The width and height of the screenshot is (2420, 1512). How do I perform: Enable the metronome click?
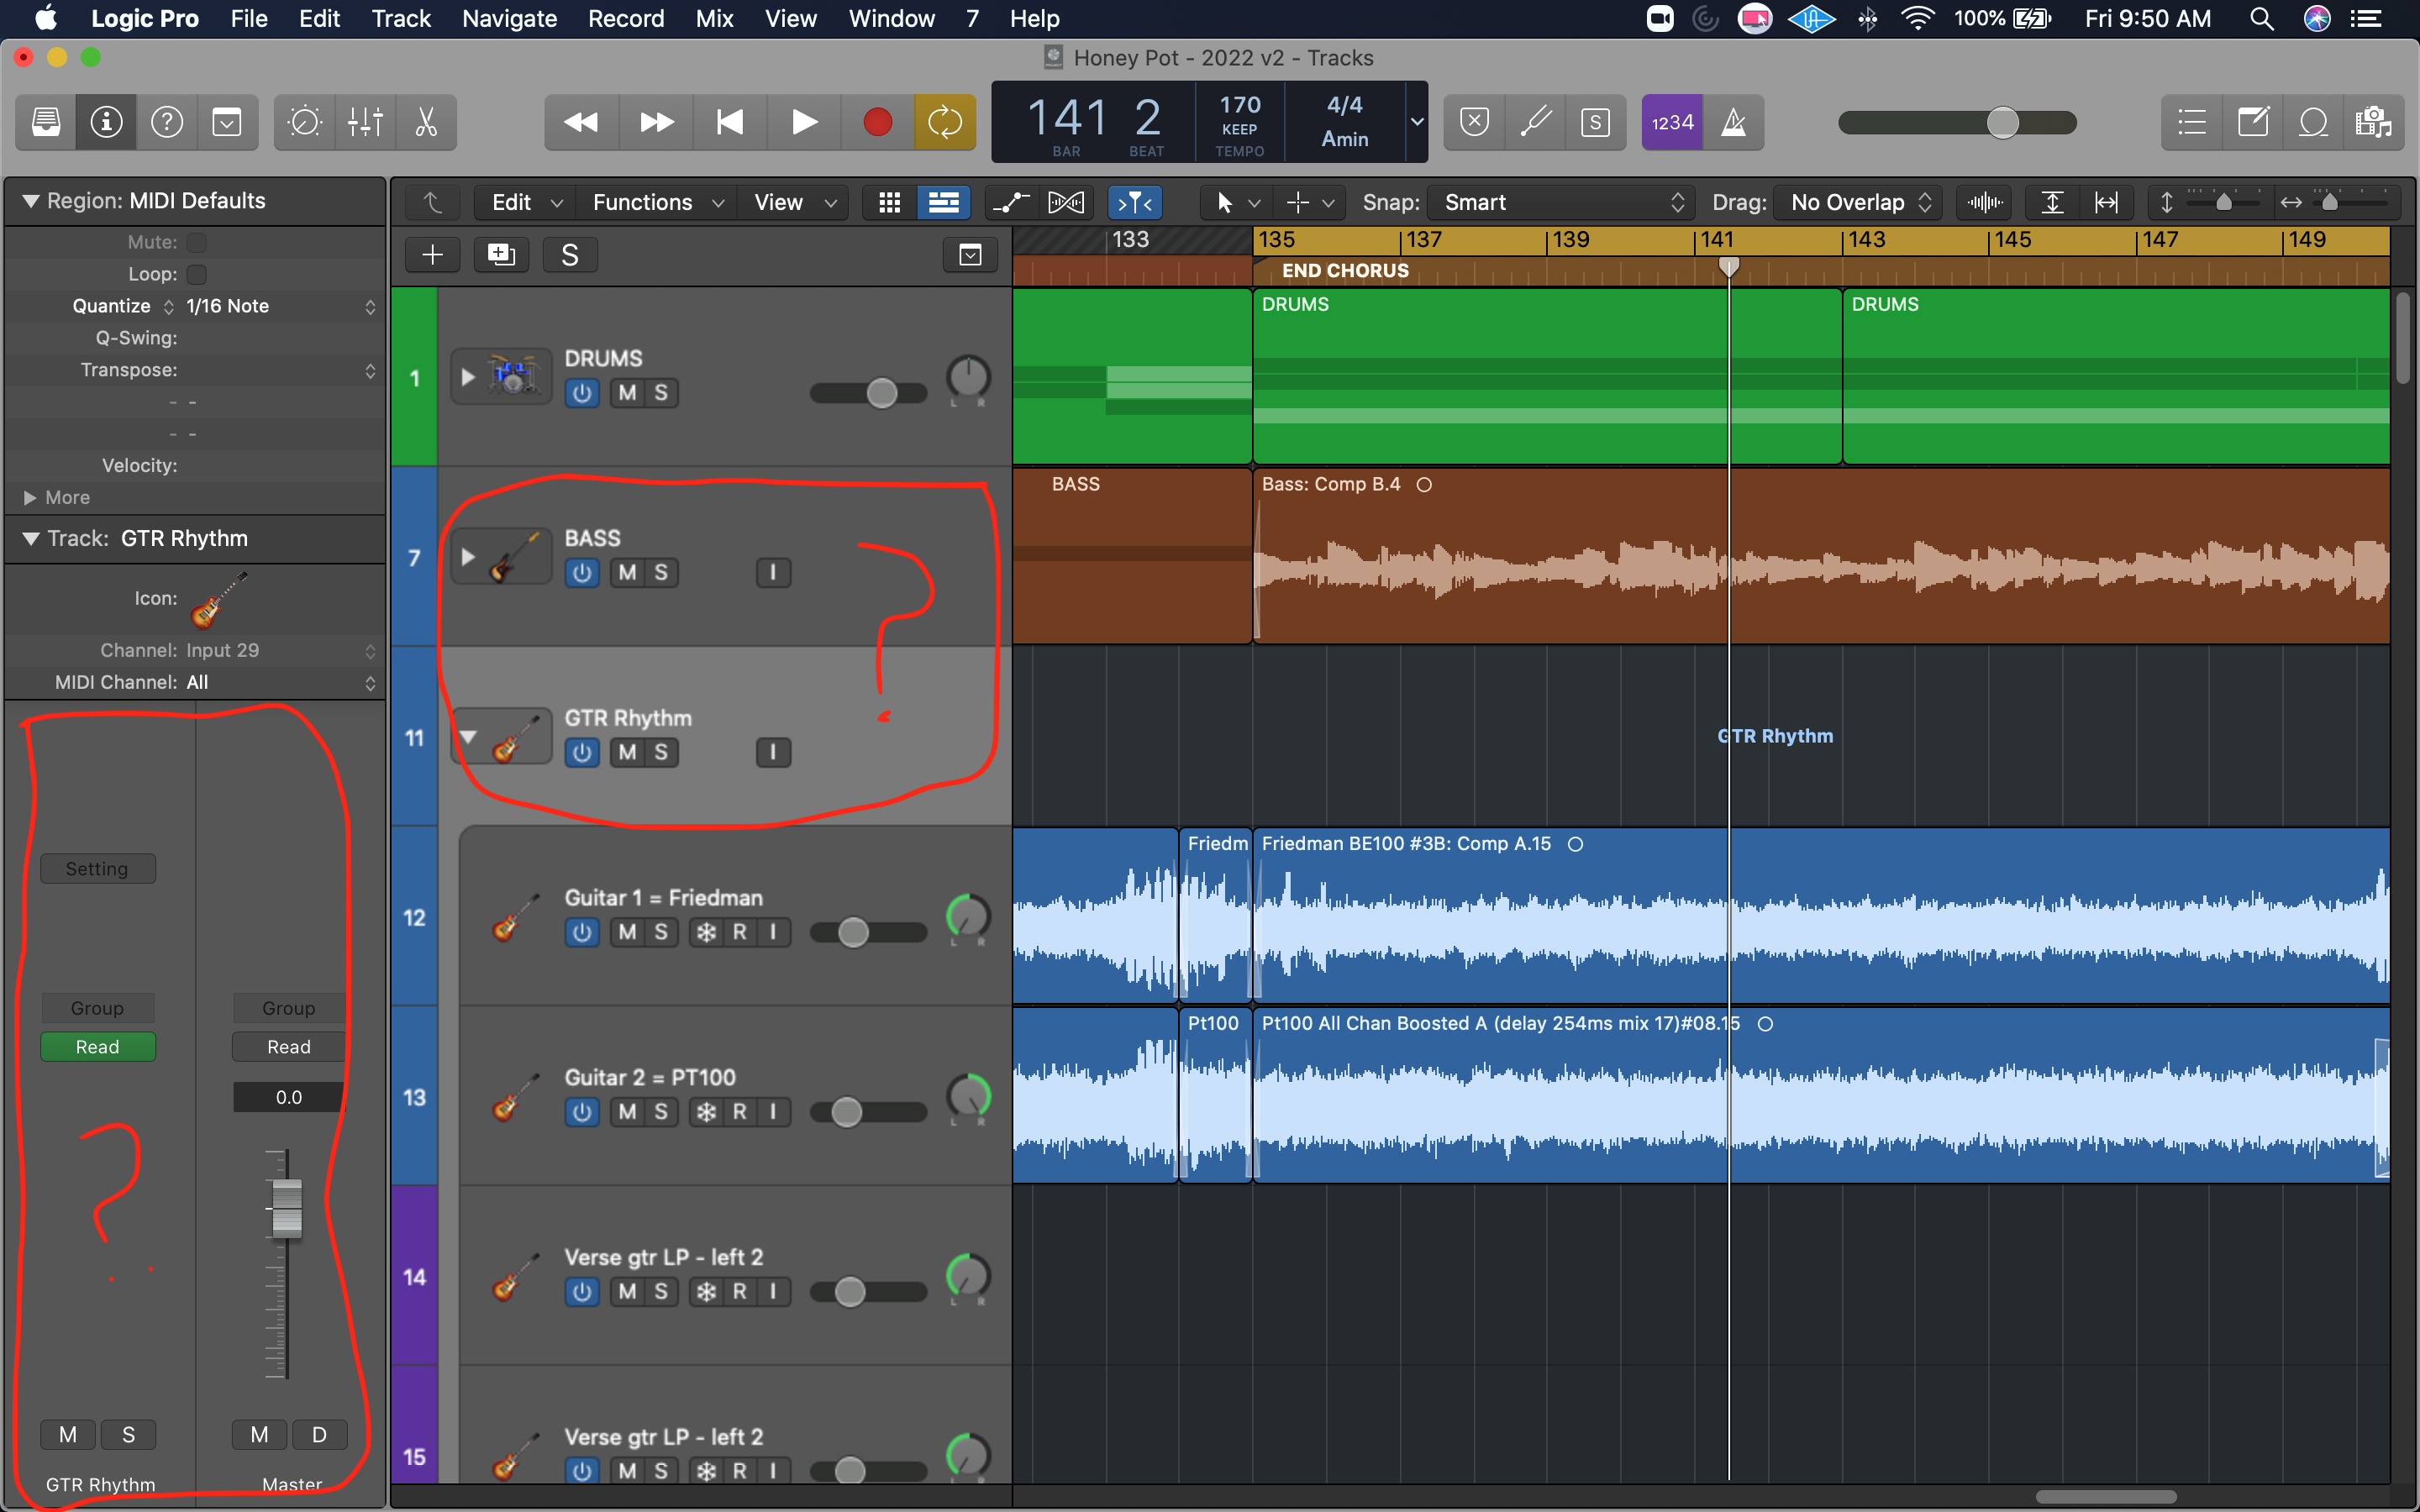click(x=1733, y=122)
